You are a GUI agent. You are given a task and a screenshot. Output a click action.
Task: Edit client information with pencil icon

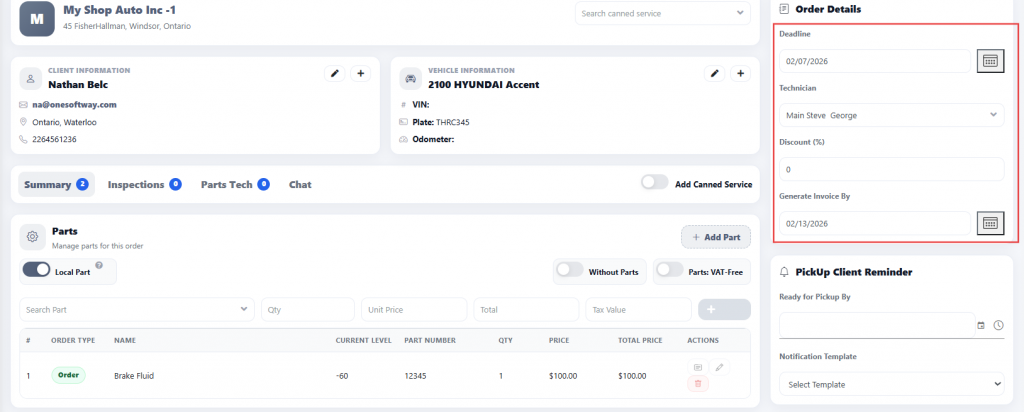point(335,73)
